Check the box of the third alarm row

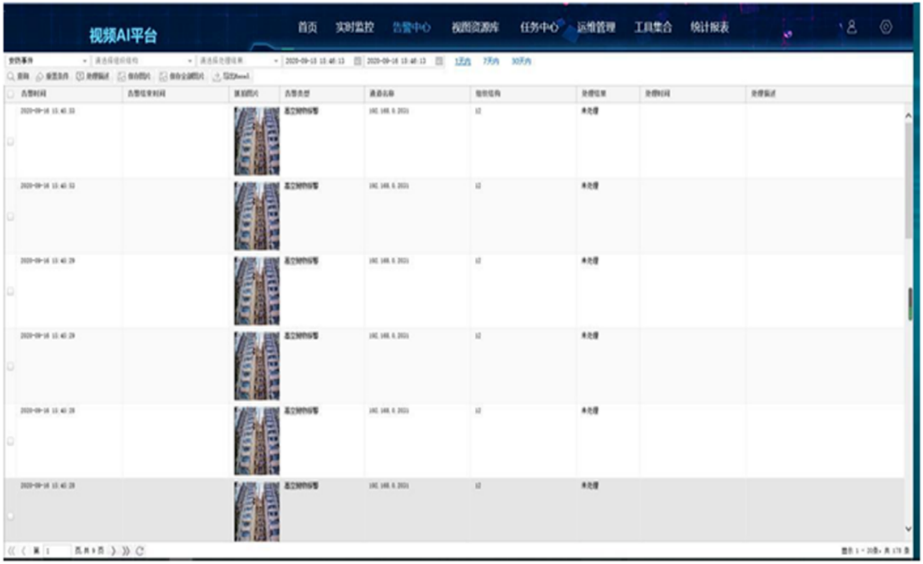[x=10, y=291]
